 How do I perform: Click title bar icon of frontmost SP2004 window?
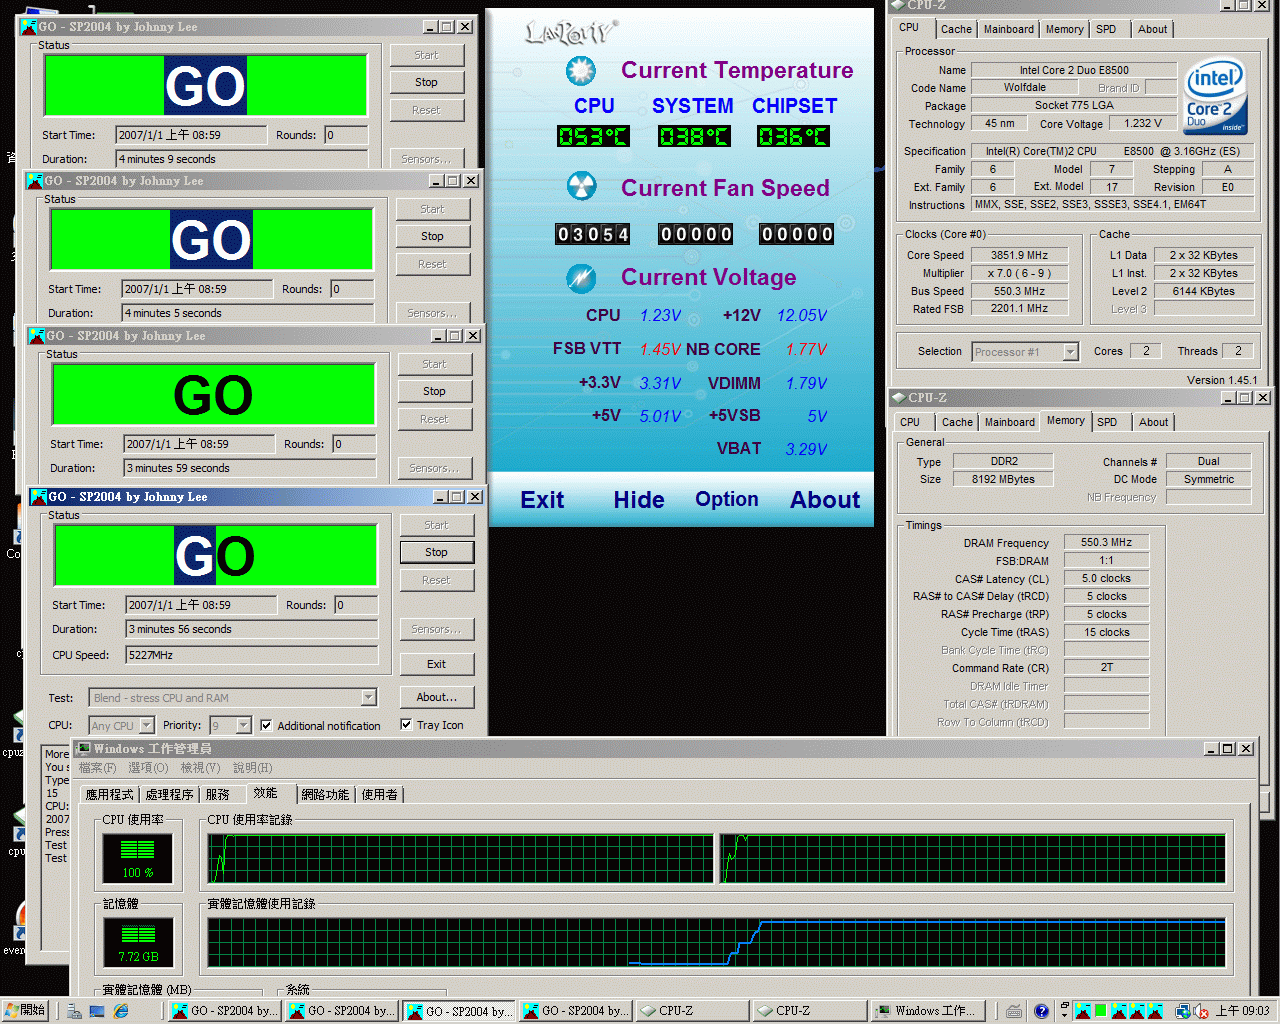(39, 496)
